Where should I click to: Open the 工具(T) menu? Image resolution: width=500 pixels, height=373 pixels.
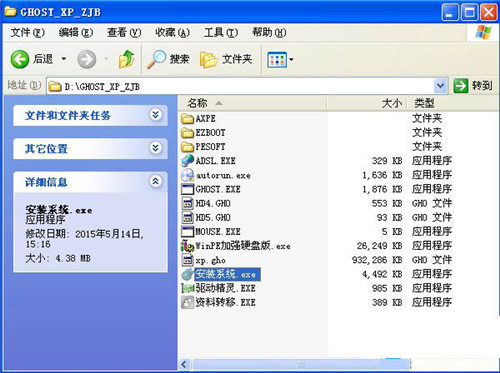coord(221,33)
